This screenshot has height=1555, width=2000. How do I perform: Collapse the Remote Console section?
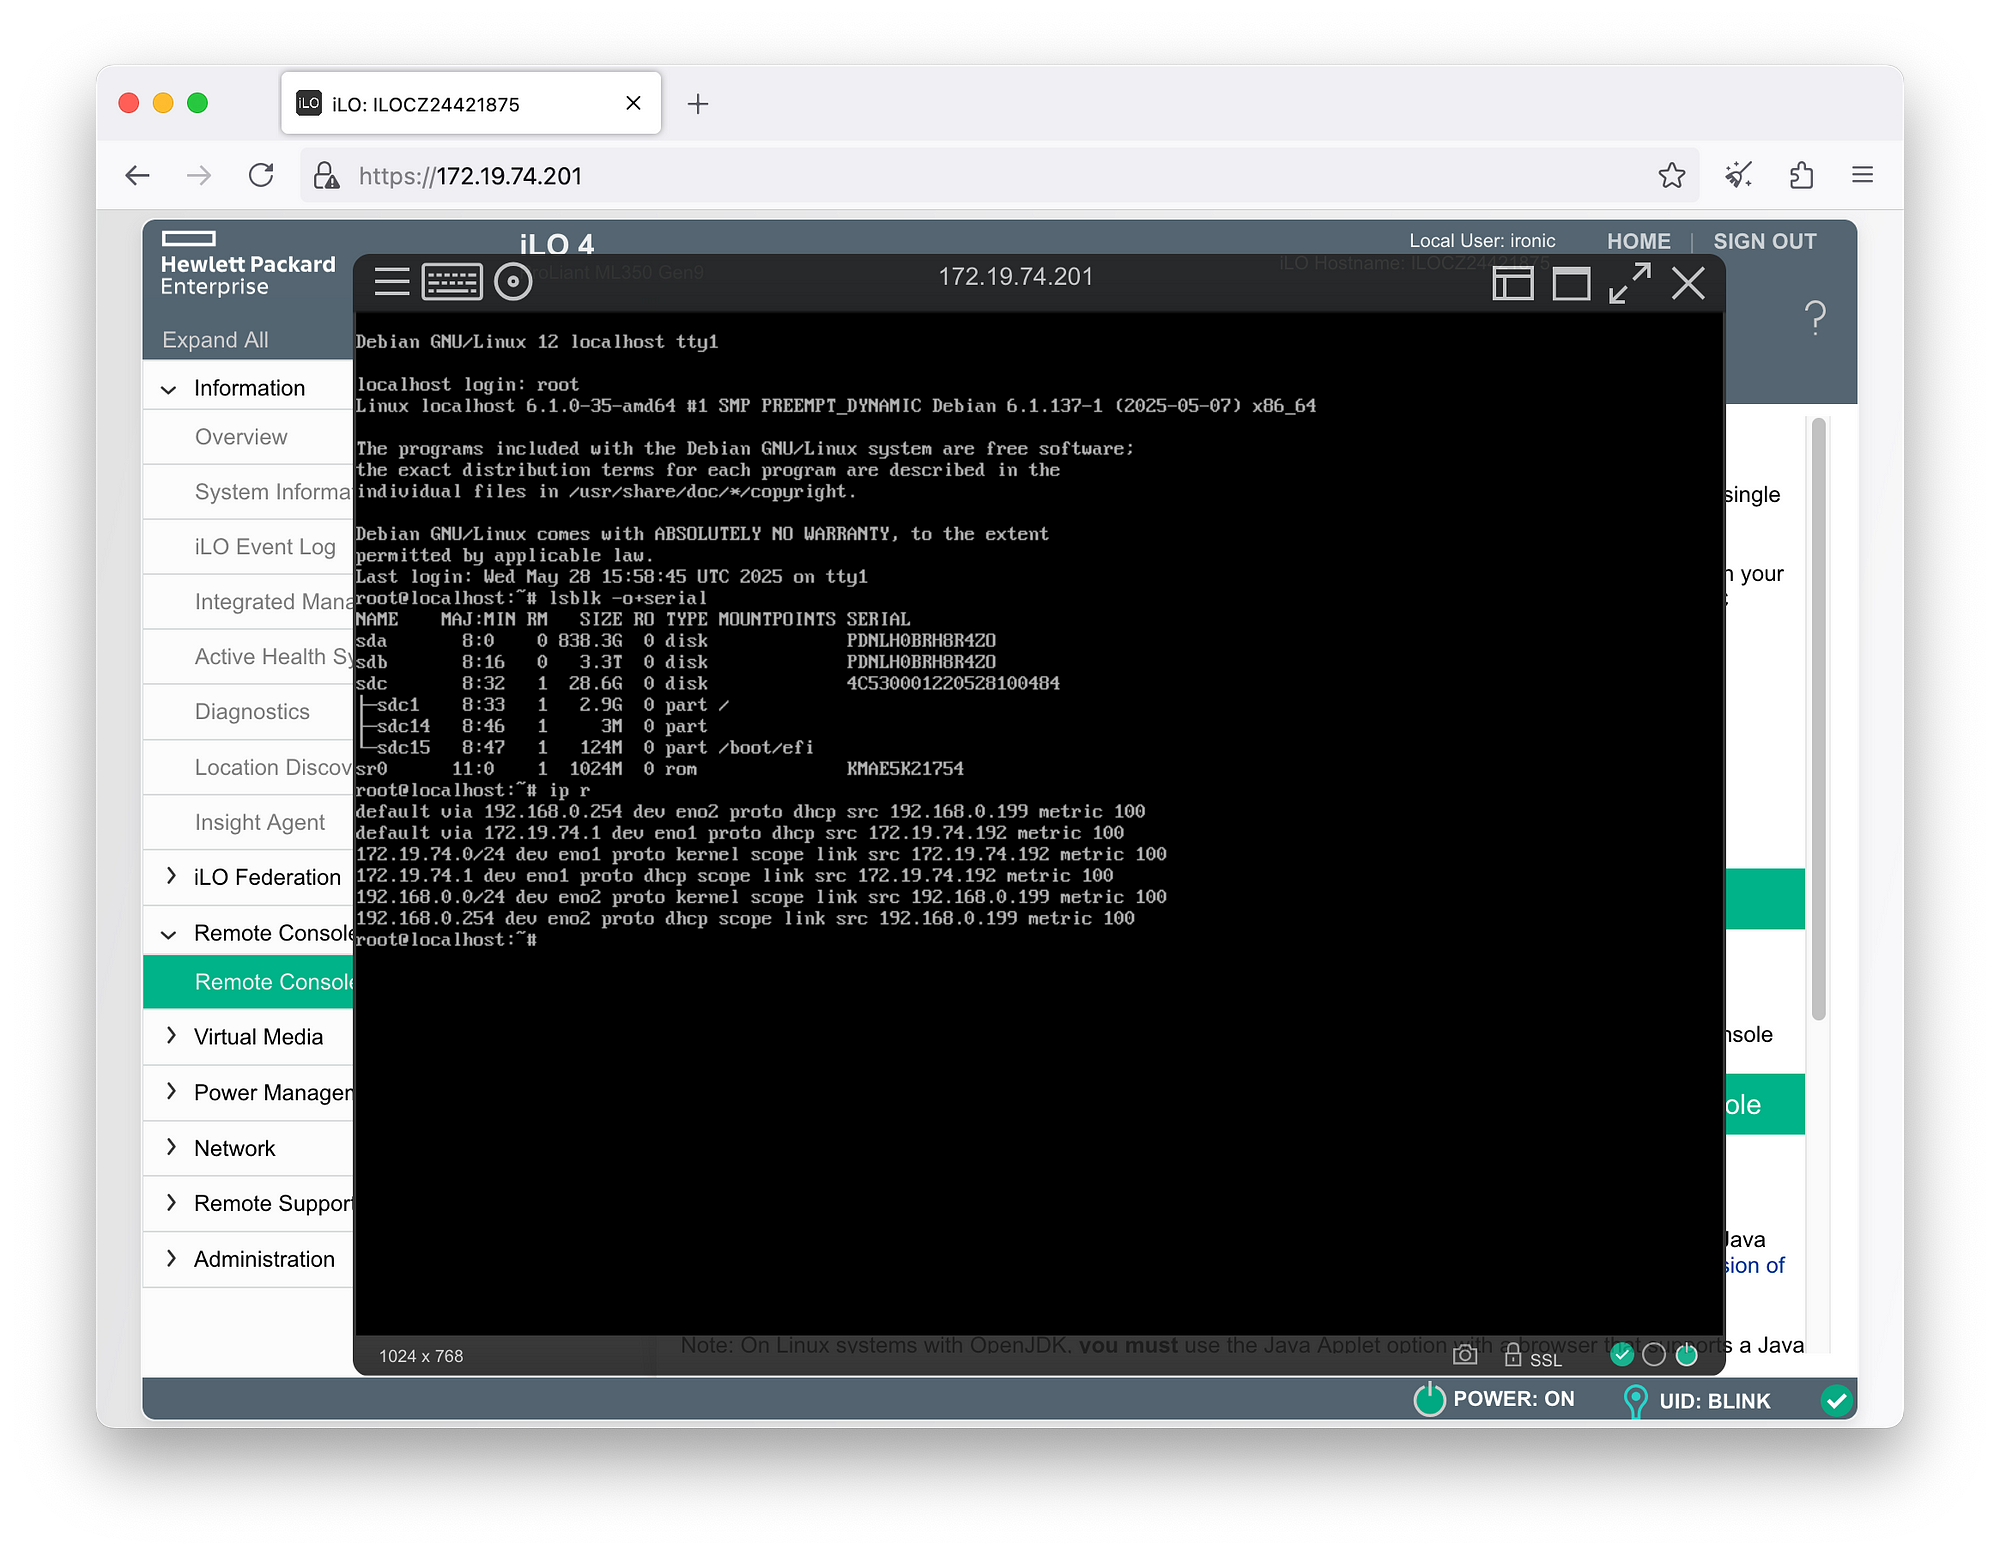[x=169, y=934]
